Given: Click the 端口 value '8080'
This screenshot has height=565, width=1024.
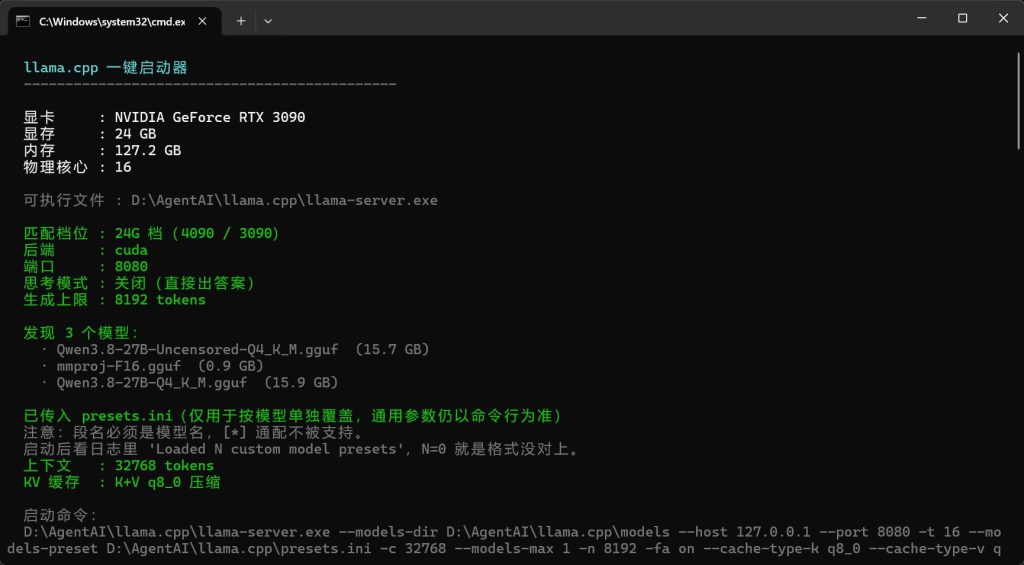Looking at the screenshot, I should (131, 266).
